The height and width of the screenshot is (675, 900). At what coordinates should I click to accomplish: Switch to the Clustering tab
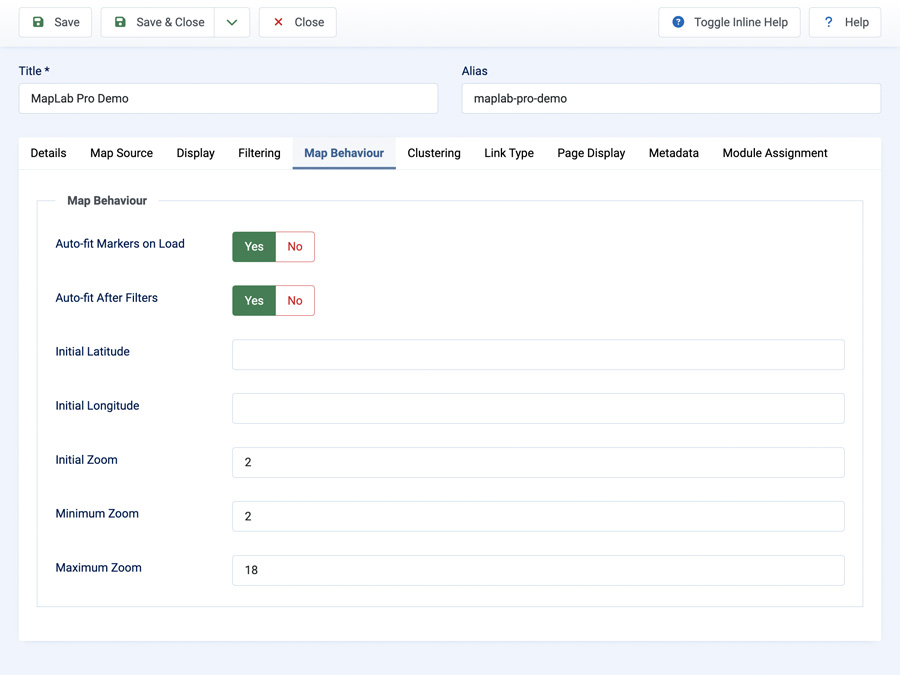click(434, 153)
